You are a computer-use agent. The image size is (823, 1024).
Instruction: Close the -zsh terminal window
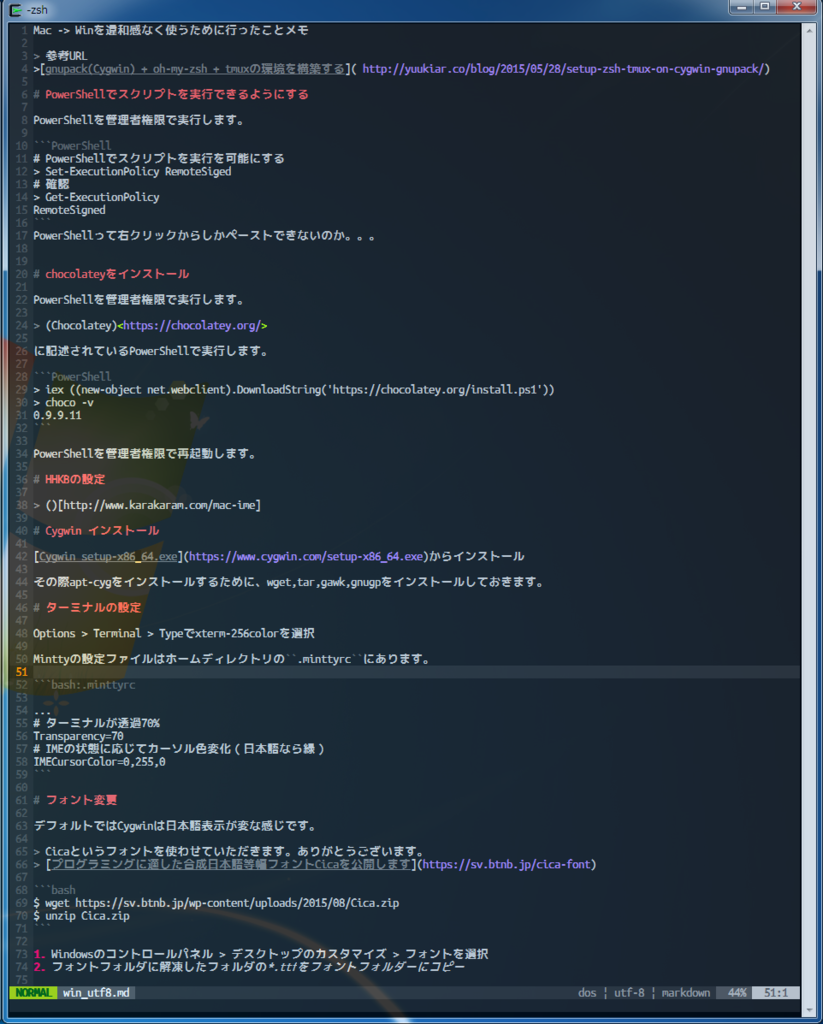[796, 7]
